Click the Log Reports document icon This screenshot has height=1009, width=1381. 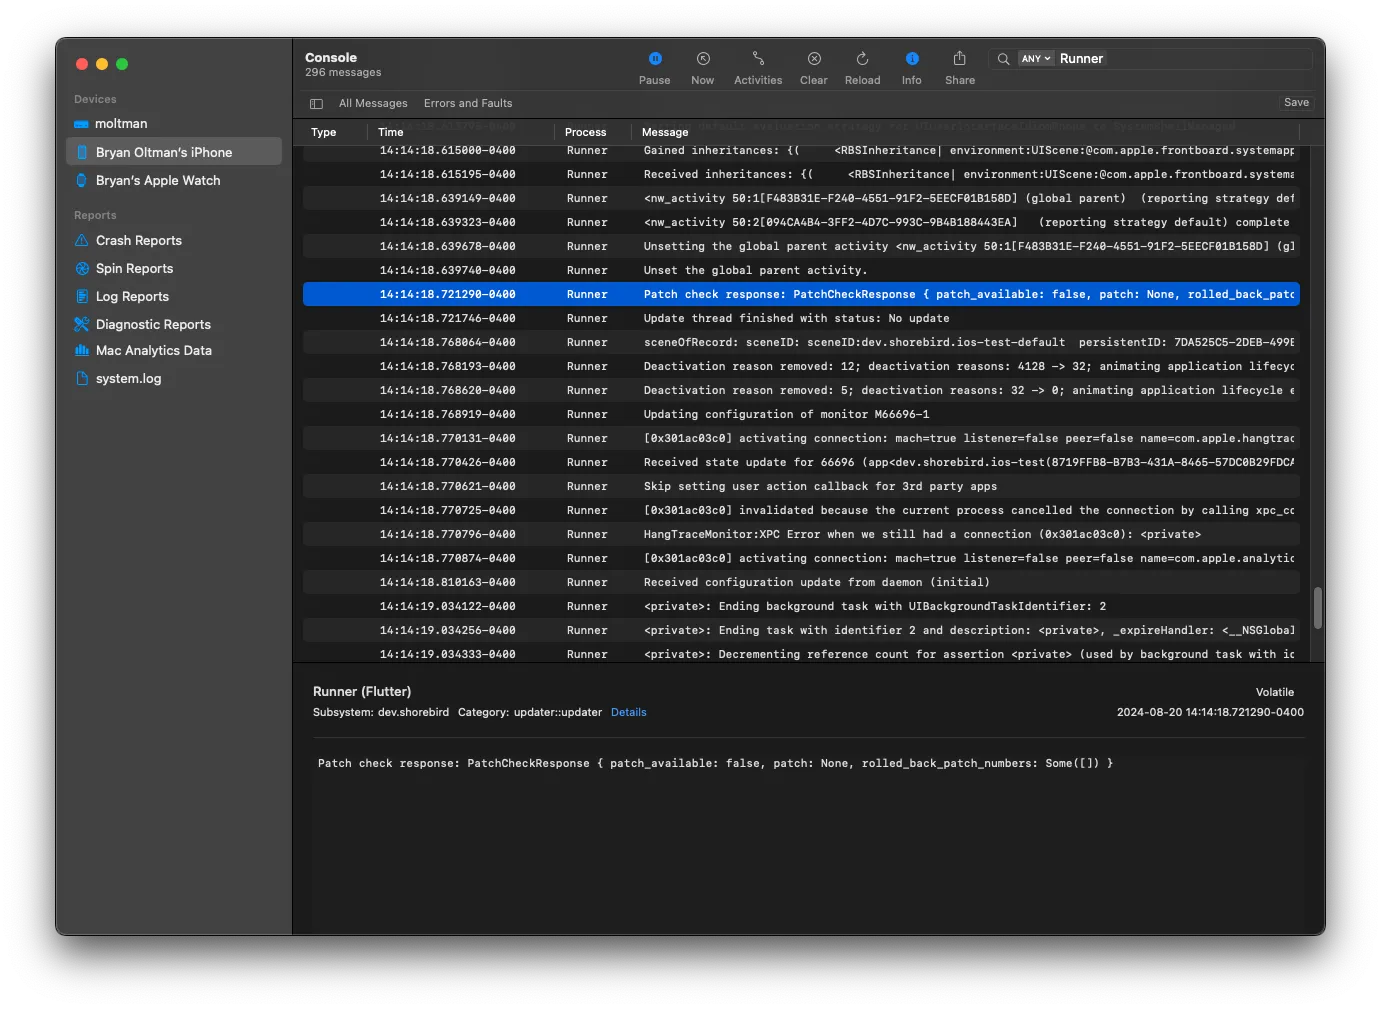click(82, 296)
